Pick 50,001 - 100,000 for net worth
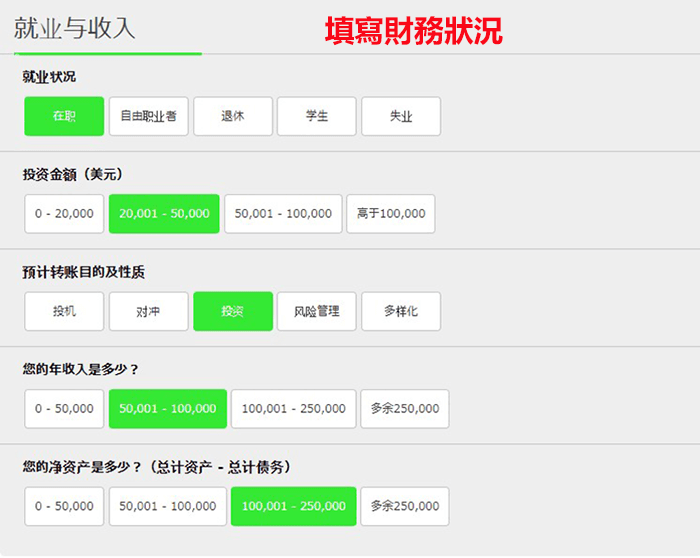Screen dimensions: 700x558 tap(167, 506)
